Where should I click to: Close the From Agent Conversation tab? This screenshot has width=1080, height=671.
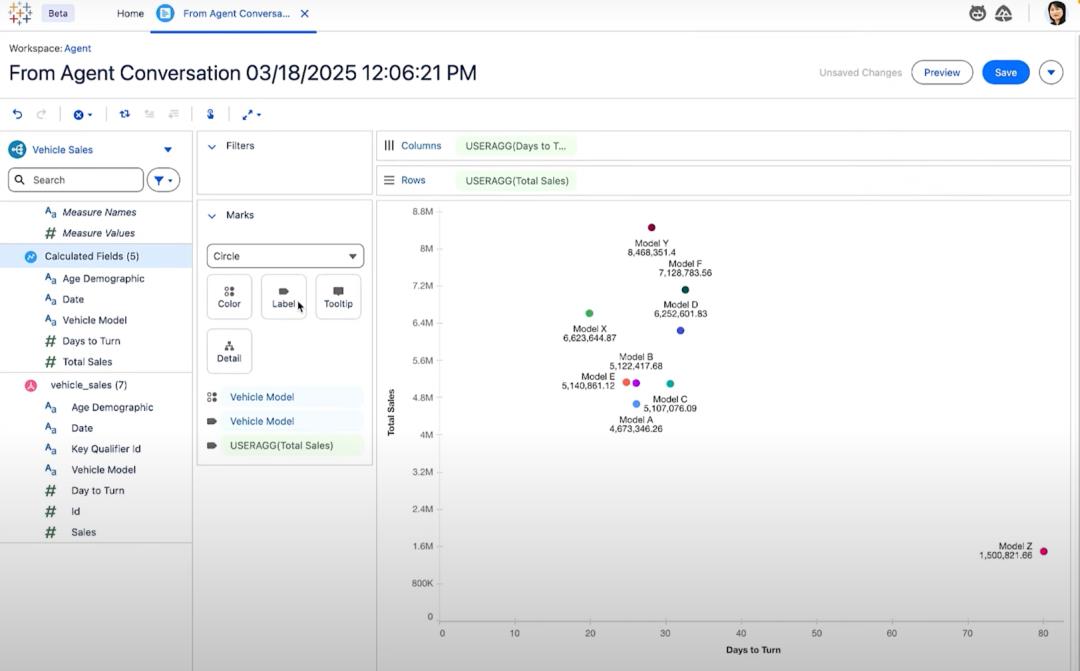click(305, 14)
